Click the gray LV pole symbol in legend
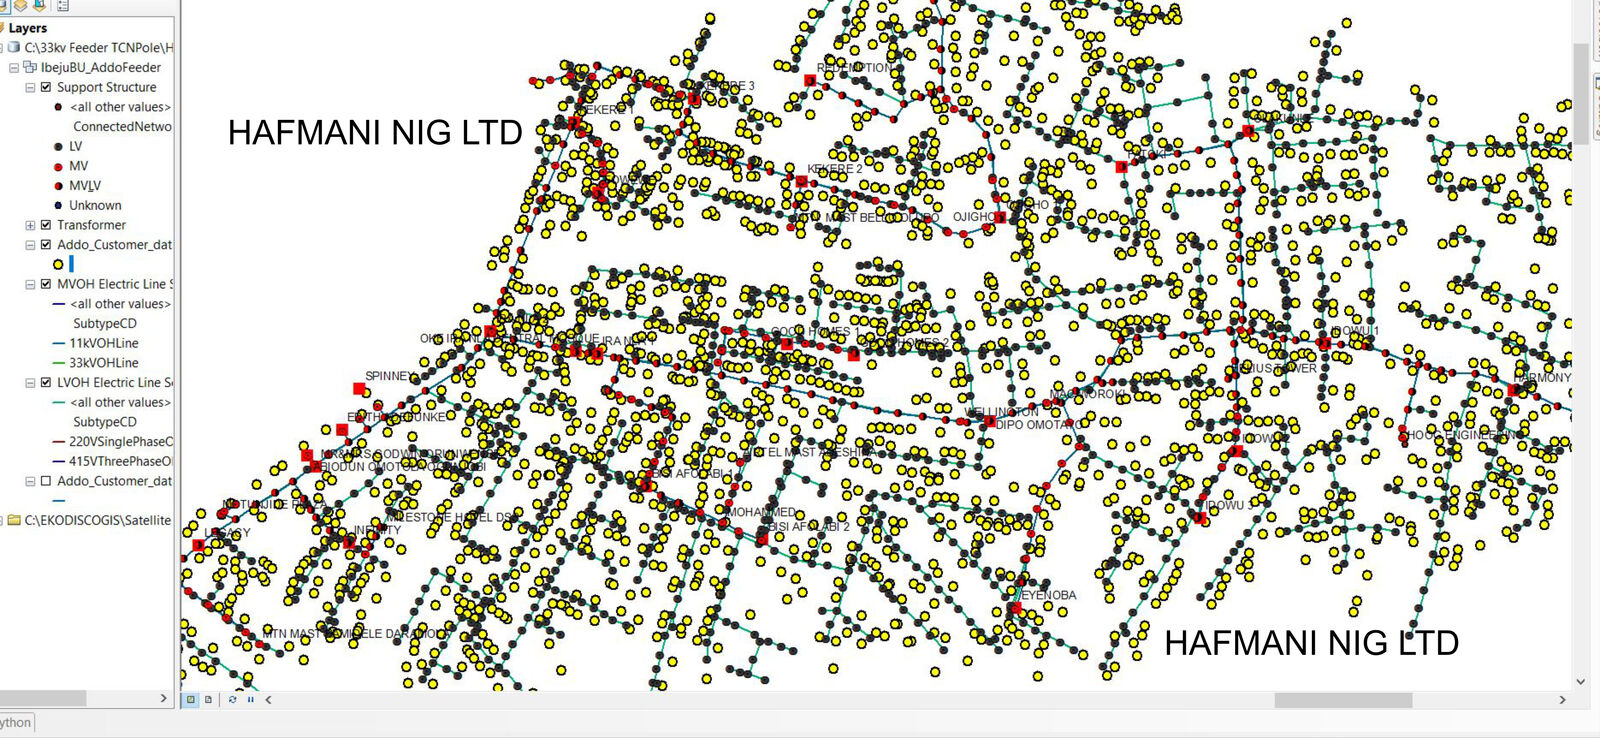Viewport: 1600px width, 738px height. point(58,146)
